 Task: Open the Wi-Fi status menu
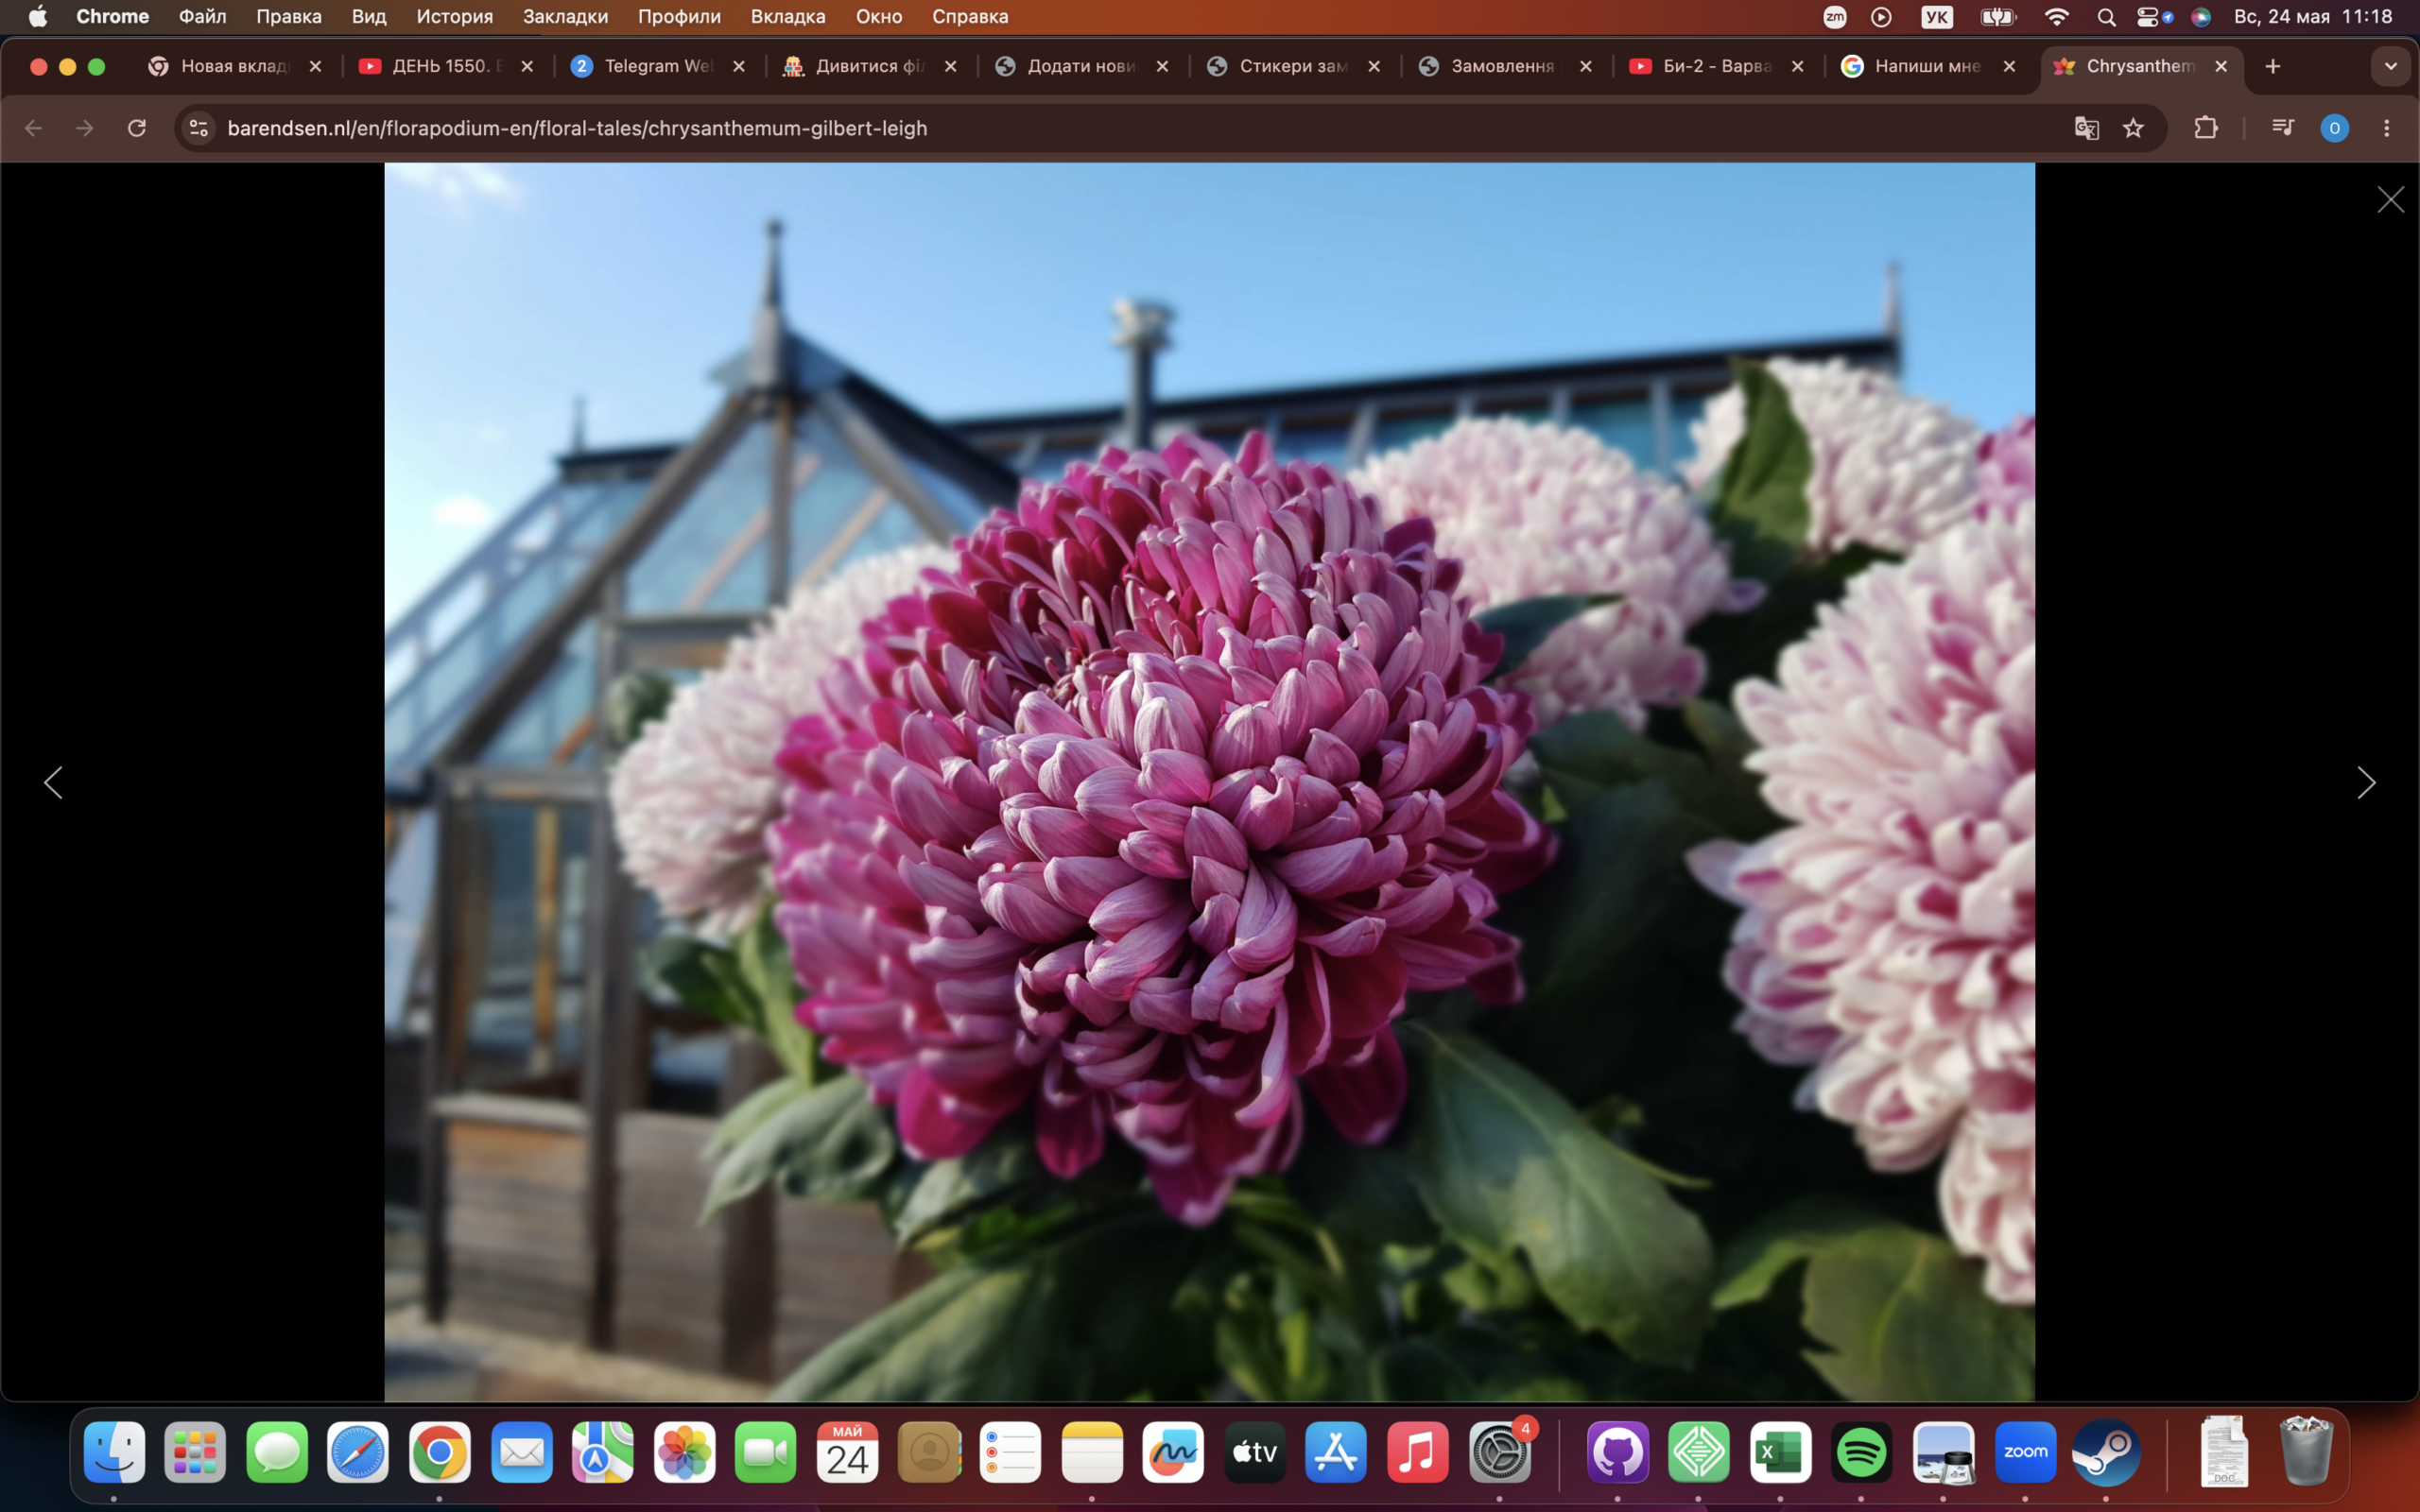point(2056,16)
